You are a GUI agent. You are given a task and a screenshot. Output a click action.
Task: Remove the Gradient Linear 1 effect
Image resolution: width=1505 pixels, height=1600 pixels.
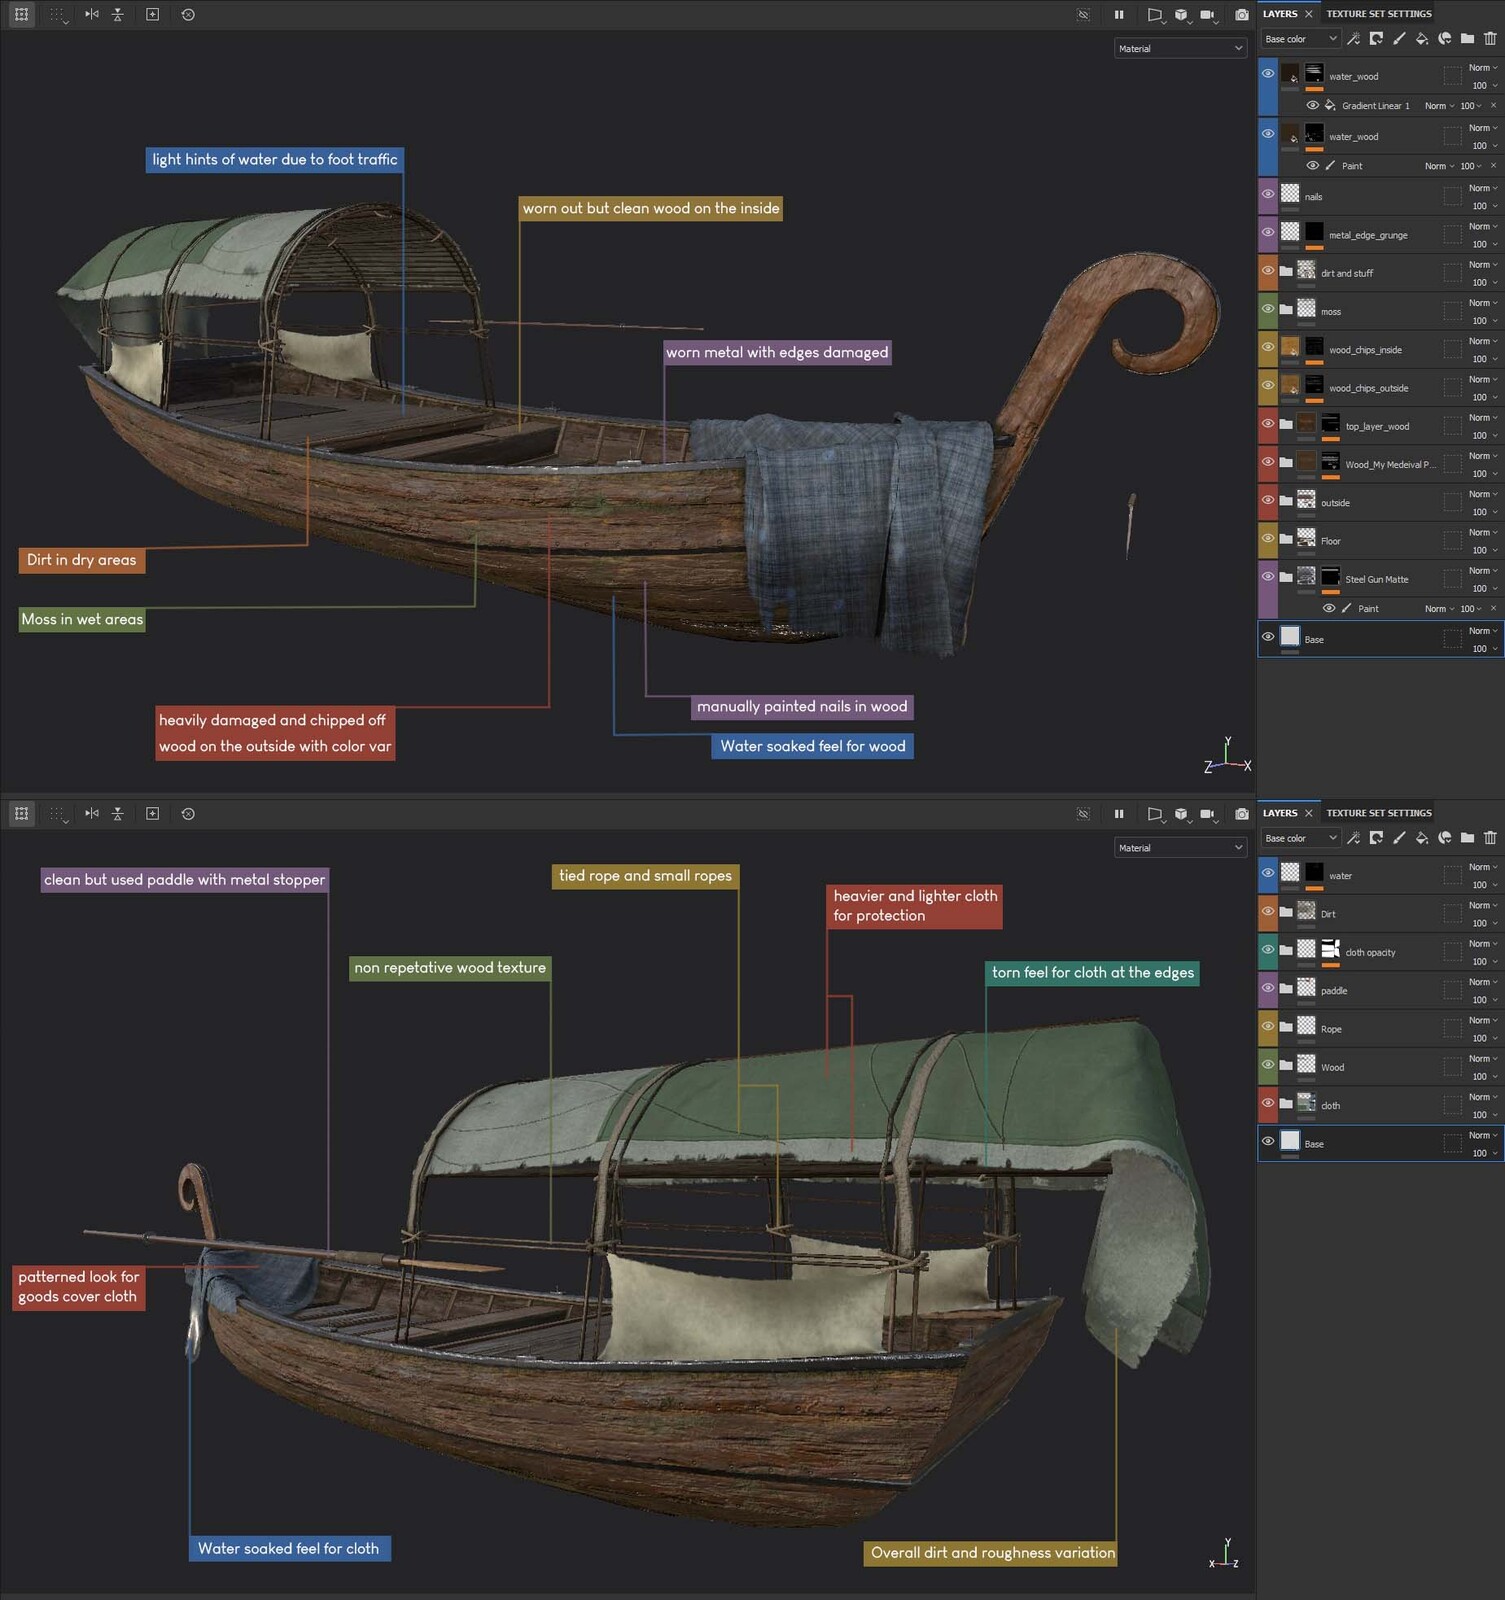click(x=1494, y=106)
